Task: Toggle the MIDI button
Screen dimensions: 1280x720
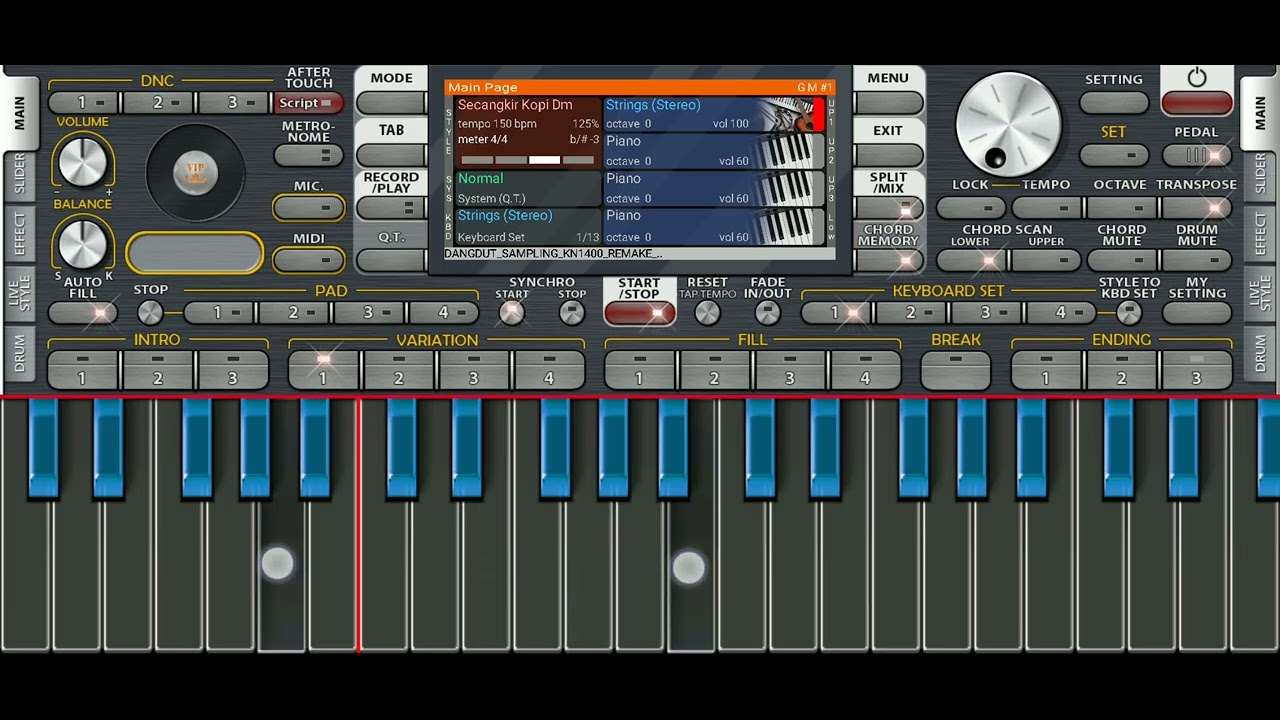Action: click(308, 260)
